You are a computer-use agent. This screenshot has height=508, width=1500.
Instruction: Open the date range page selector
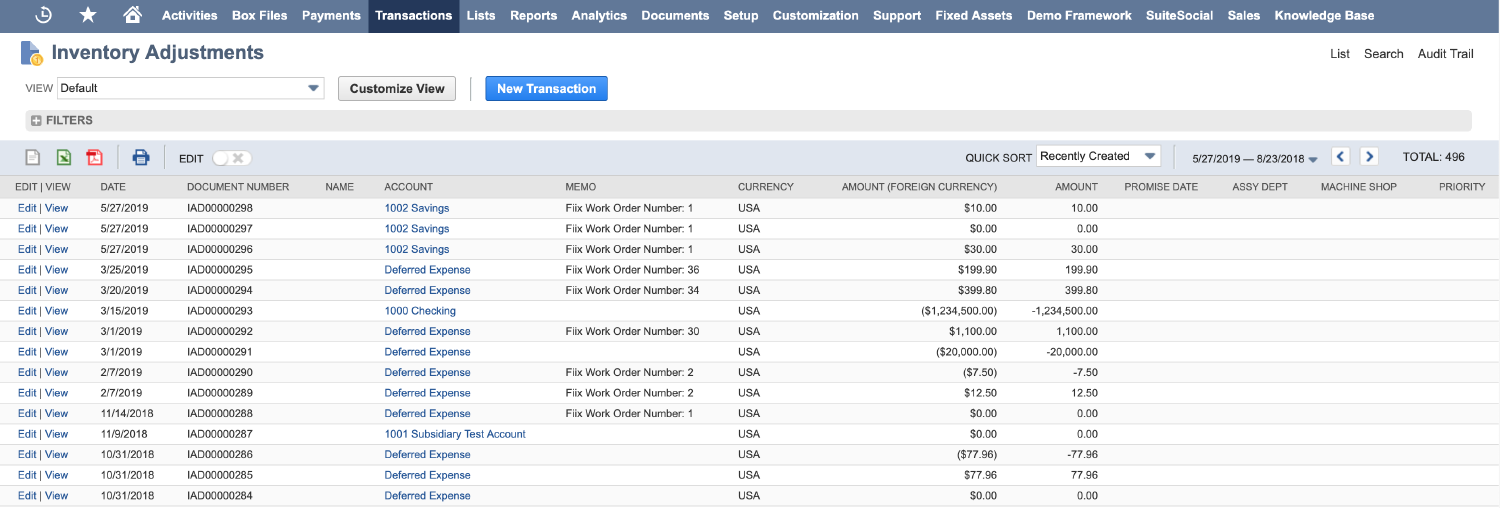point(1255,158)
